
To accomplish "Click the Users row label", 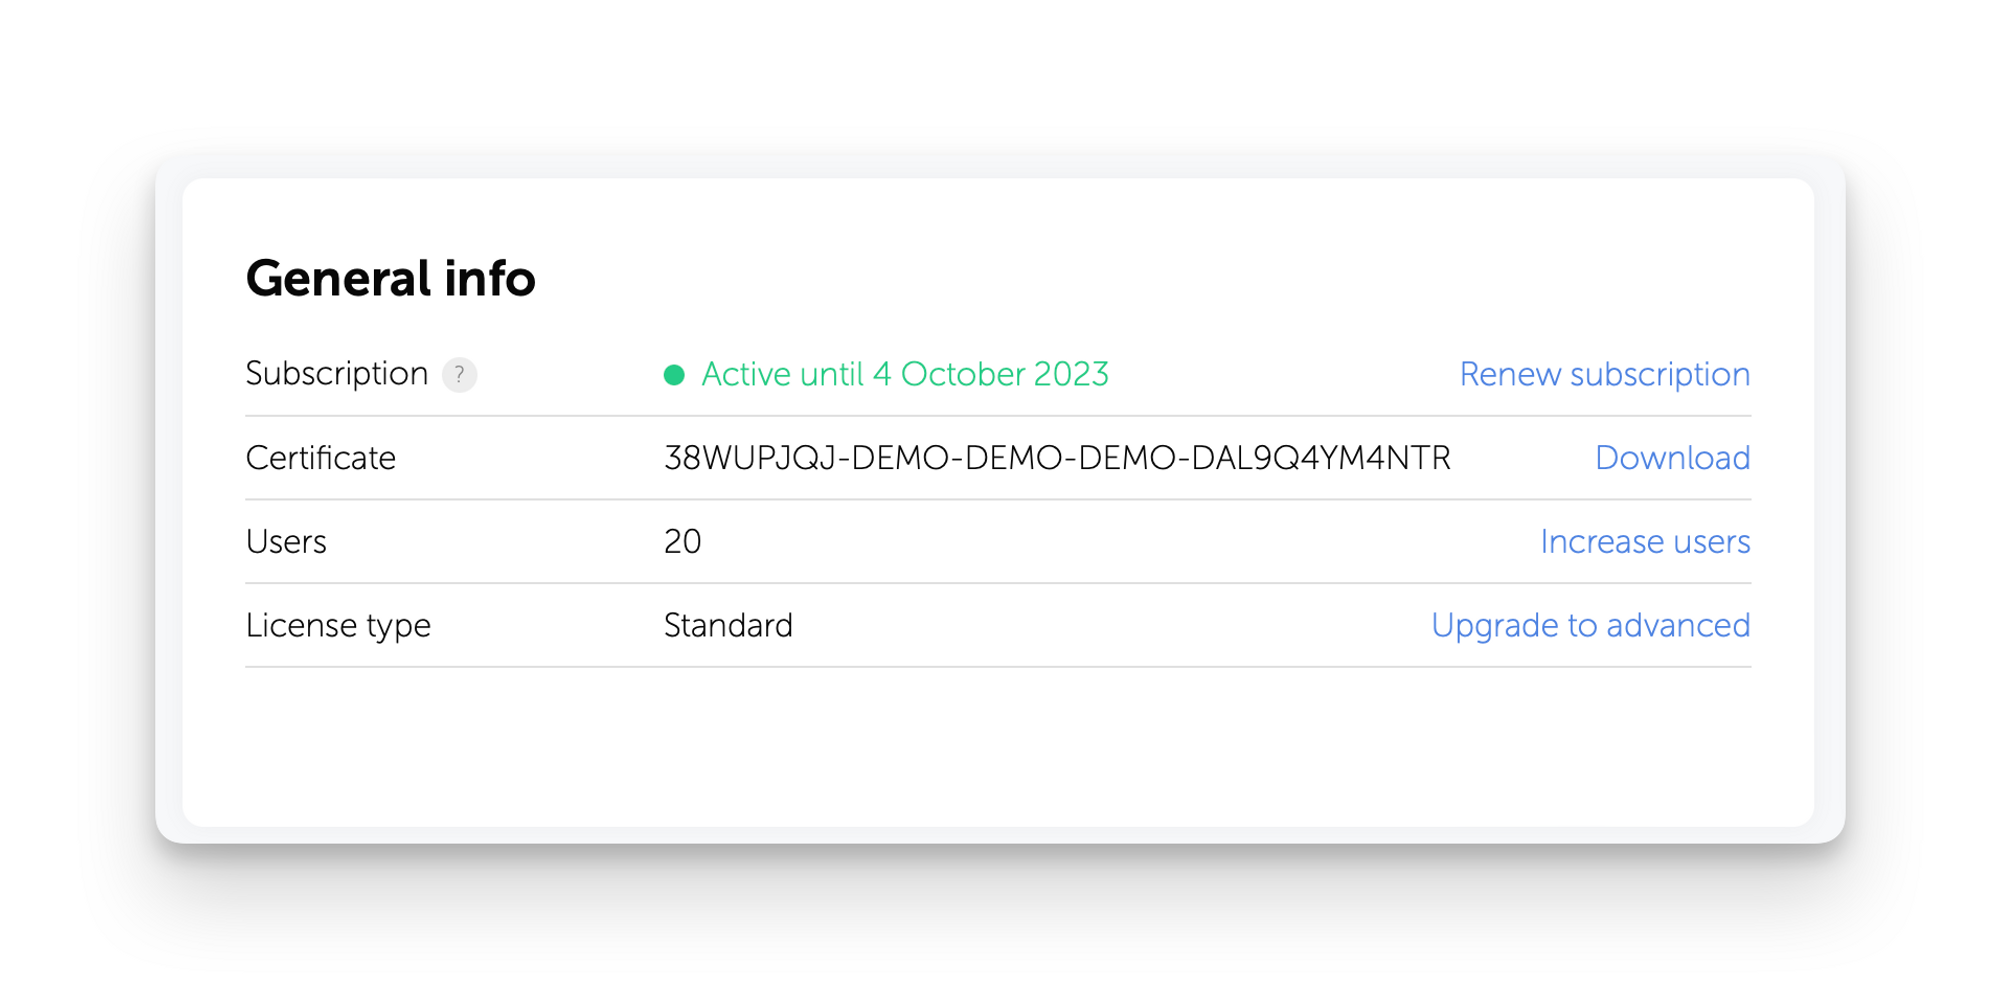I will pyautogui.click(x=286, y=541).
